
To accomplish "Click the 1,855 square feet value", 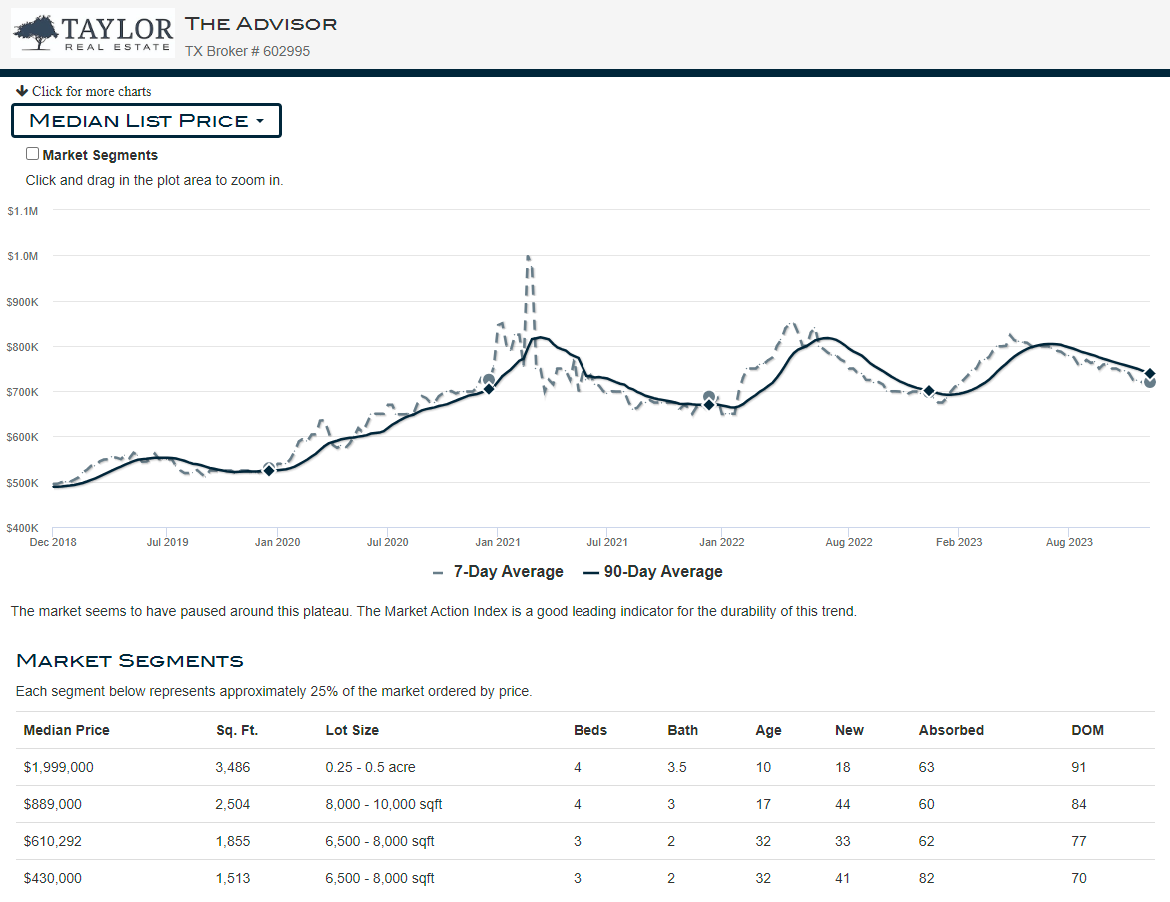I will pos(233,841).
